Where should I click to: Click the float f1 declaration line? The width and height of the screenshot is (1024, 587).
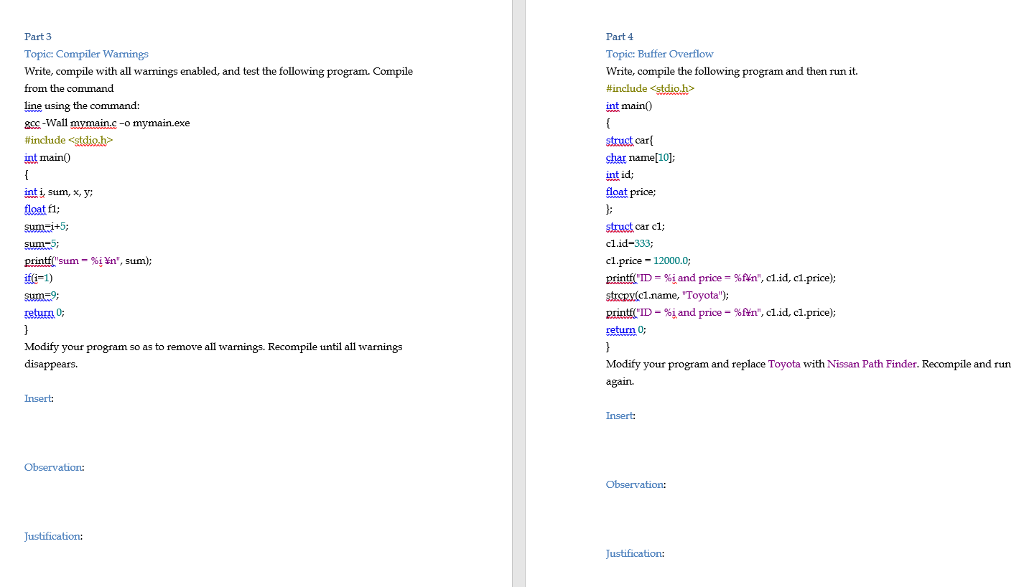(x=42, y=209)
